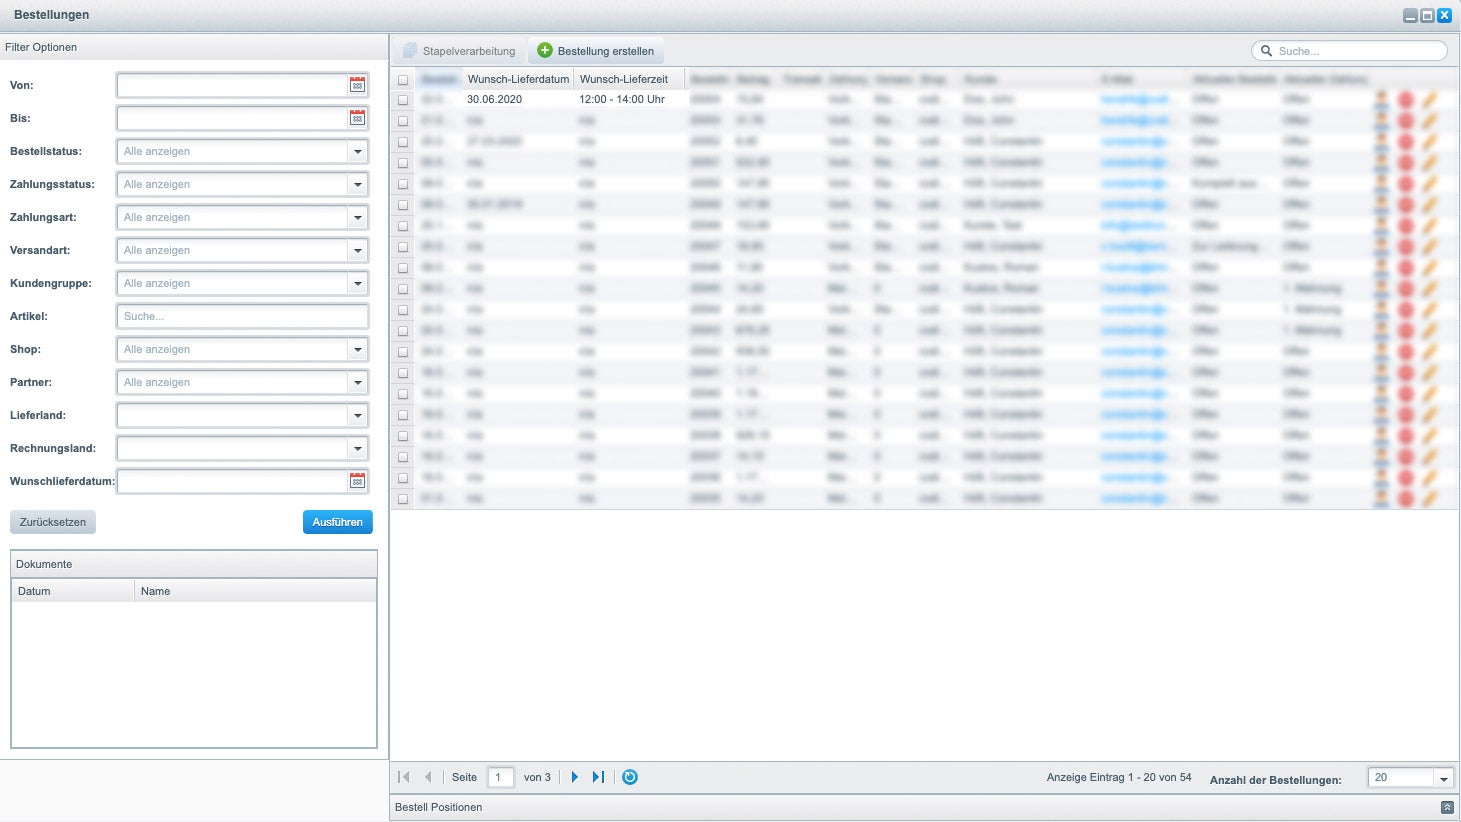Open the Anzahl der Bestellungen page-size dropdown
Screen dimensions: 1461x822
click(x=1443, y=778)
